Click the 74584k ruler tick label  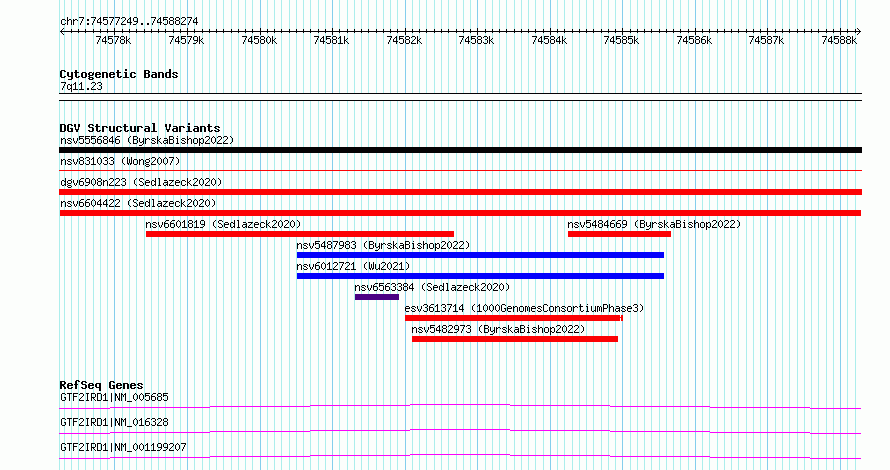549,40
